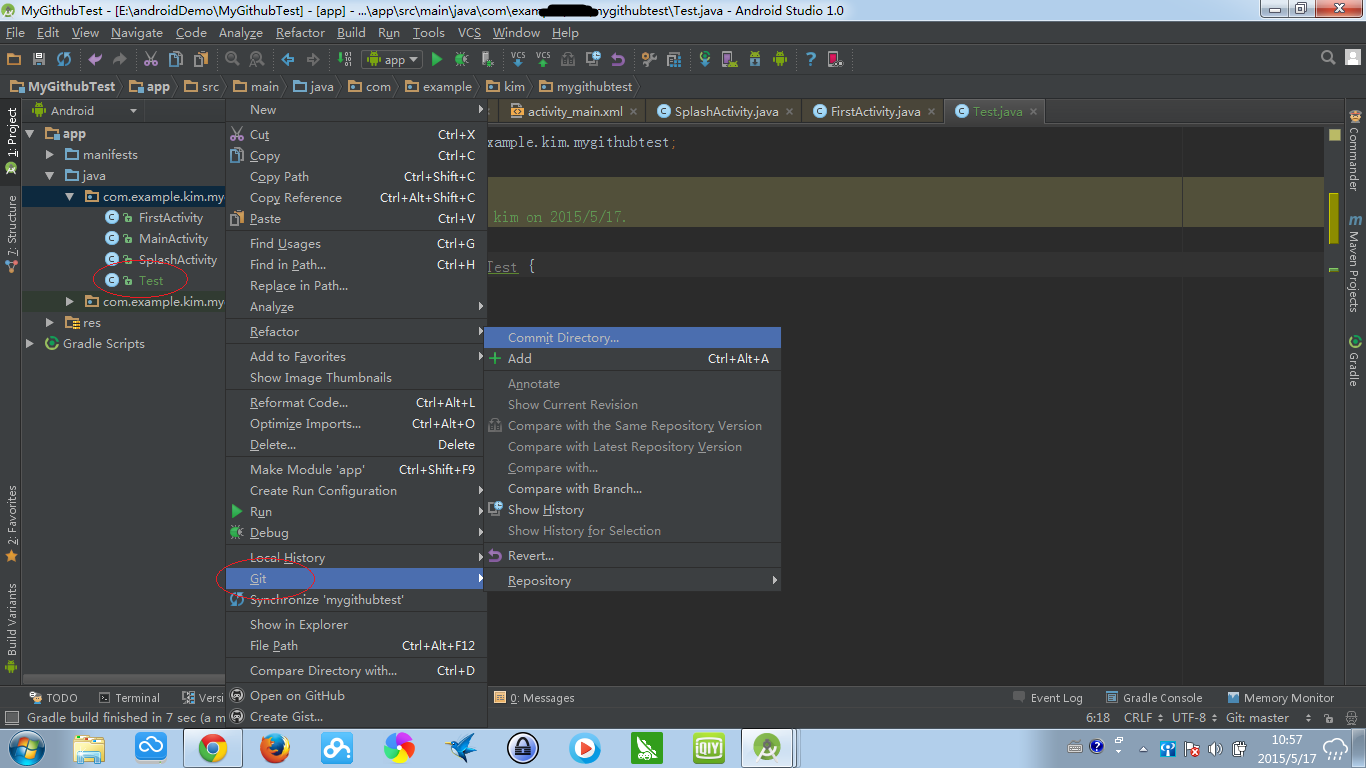The height and width of the screenshot is (768, 1366).
Task: Open Project Structure toolbar icon
Action: pos(674,60)
